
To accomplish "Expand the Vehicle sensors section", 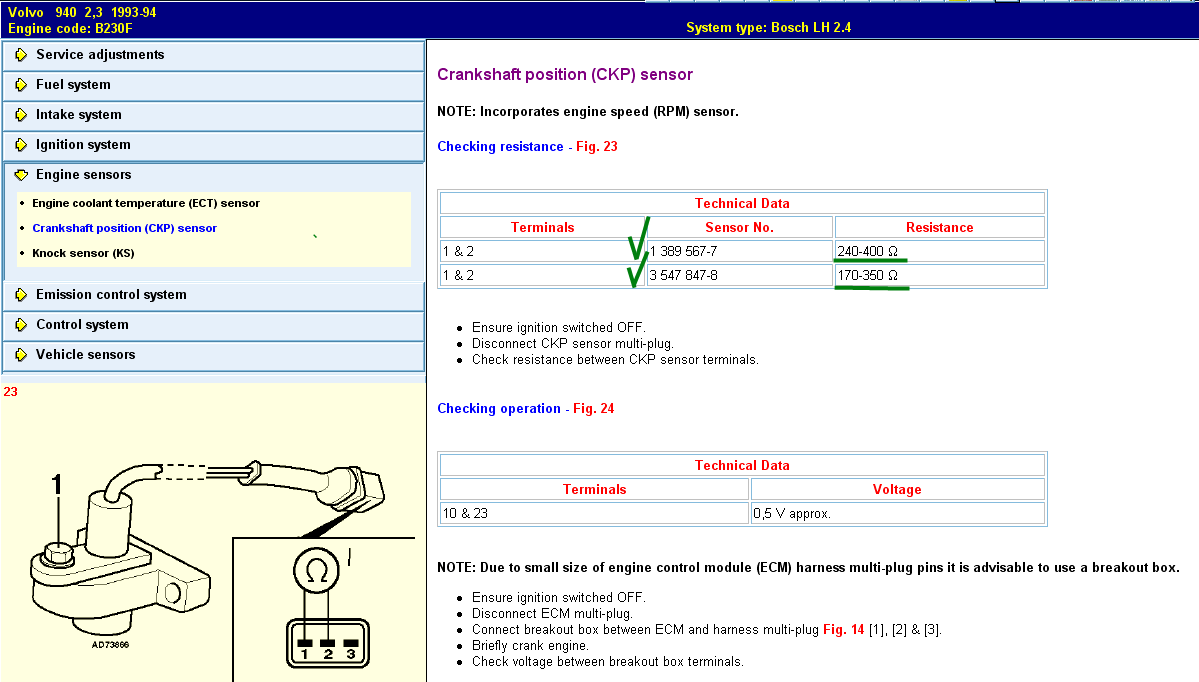I will click(214, 355).
